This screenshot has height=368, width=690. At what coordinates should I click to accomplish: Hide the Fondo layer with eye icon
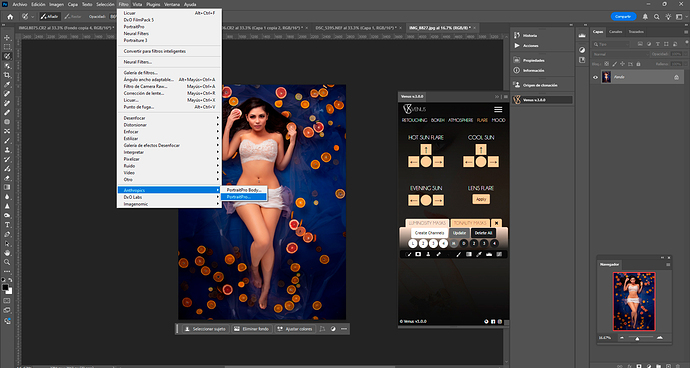point(595,77)
